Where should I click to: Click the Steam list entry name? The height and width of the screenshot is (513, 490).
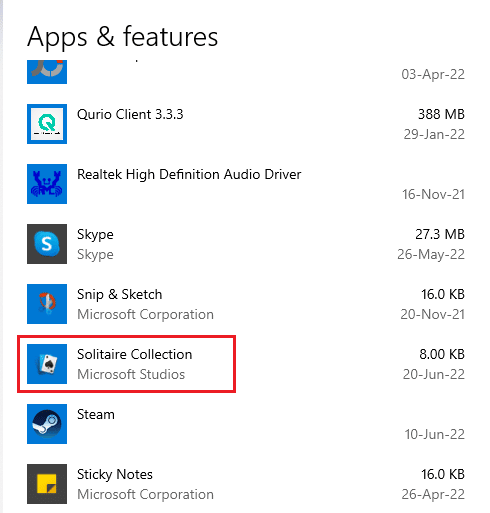click(x=96, y=414)
